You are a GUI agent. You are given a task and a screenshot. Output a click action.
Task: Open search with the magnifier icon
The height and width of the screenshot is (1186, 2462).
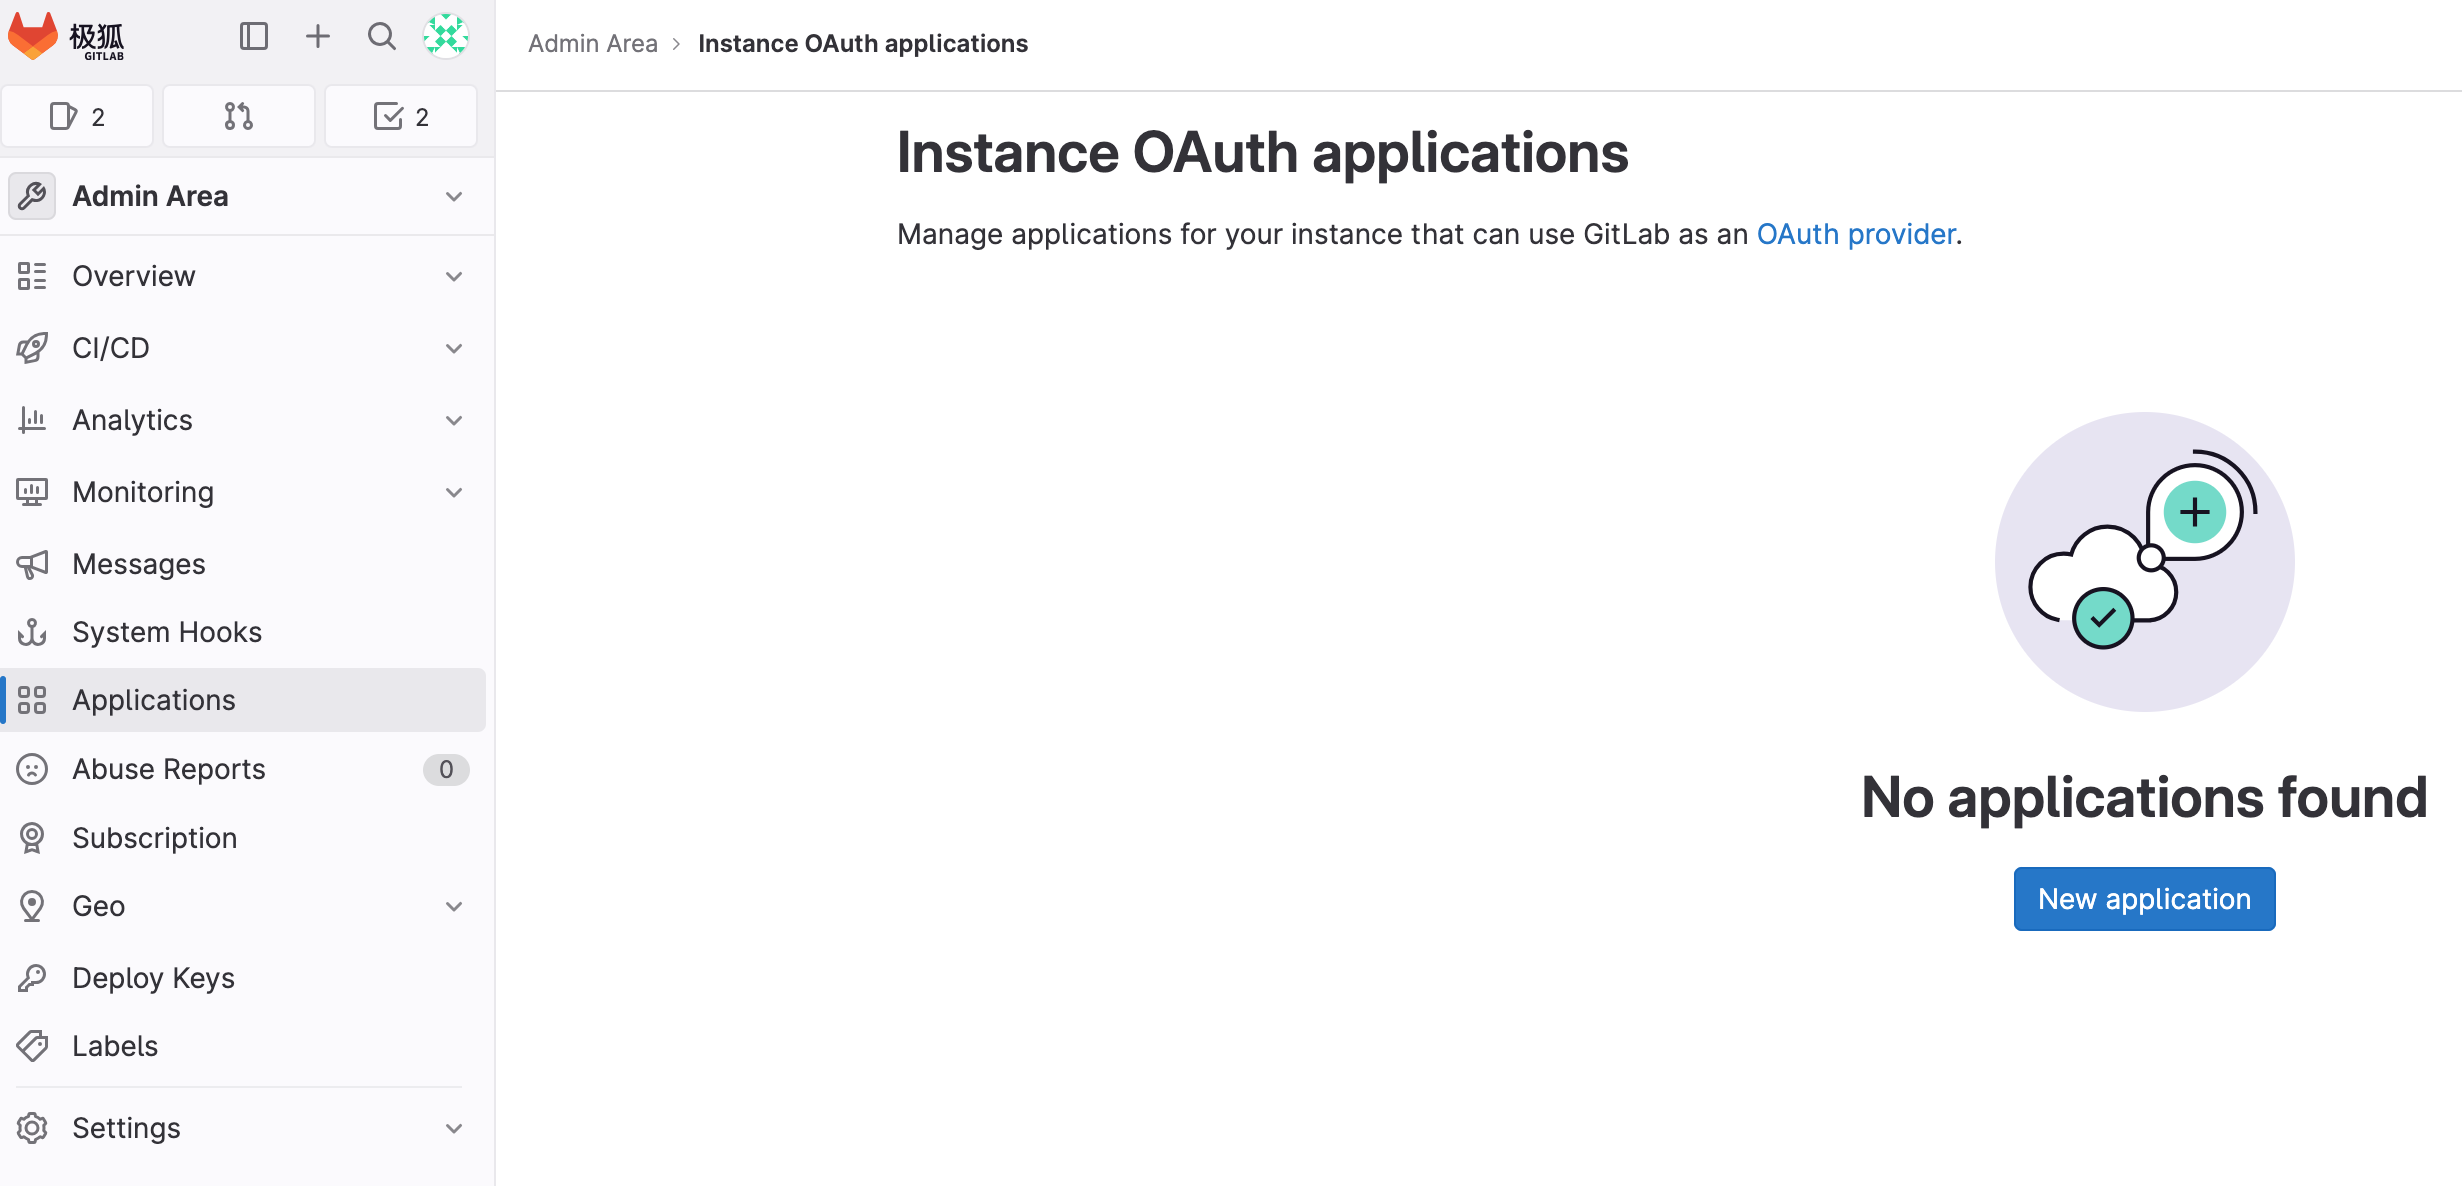tap(381, 37)
